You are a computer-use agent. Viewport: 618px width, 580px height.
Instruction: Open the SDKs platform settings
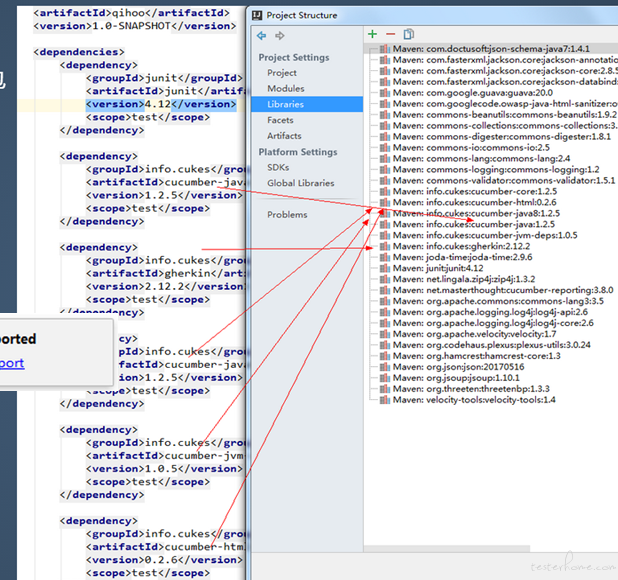point(278,167)
